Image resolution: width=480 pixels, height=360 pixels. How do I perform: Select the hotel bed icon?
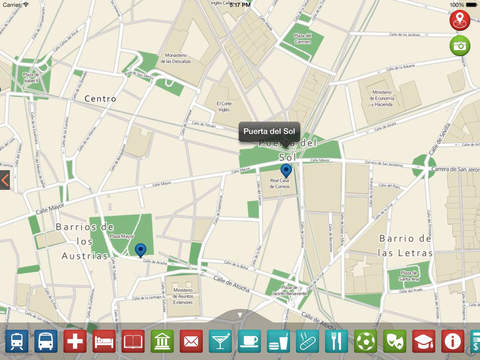104,341
